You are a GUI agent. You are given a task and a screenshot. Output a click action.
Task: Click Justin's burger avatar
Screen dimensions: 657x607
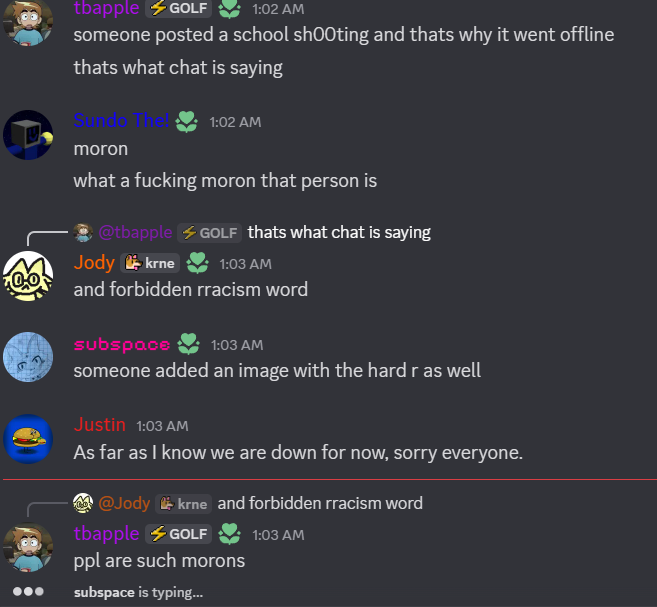point(28,439)
